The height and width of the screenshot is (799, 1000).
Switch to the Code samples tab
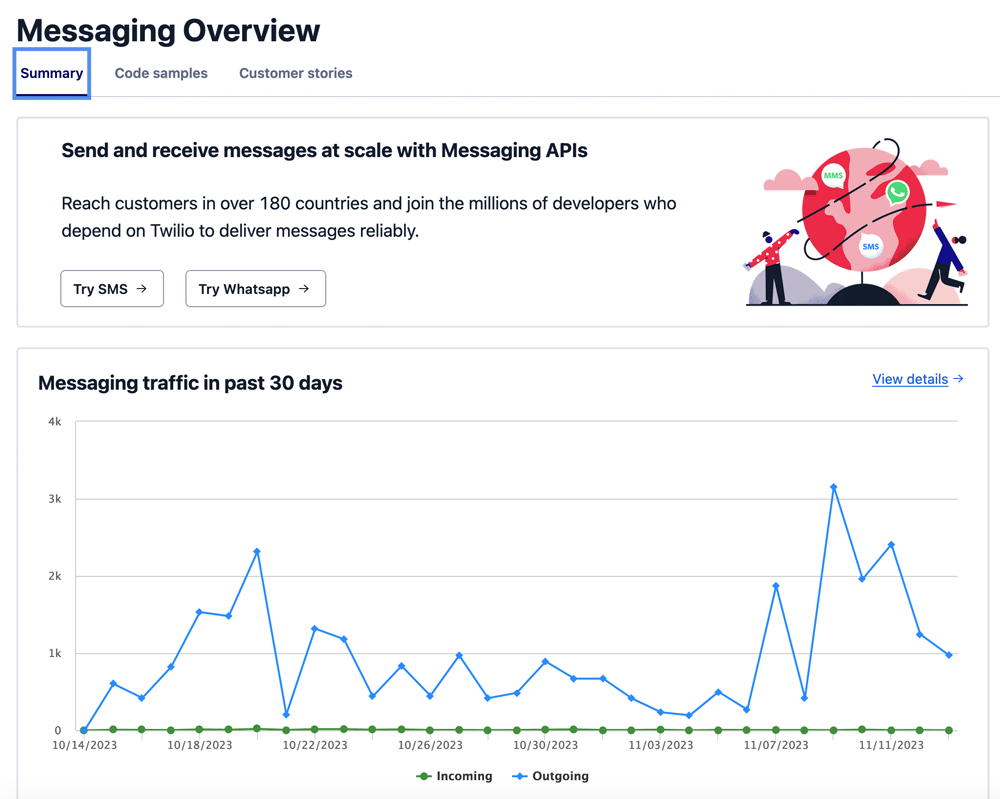(161, 73)
